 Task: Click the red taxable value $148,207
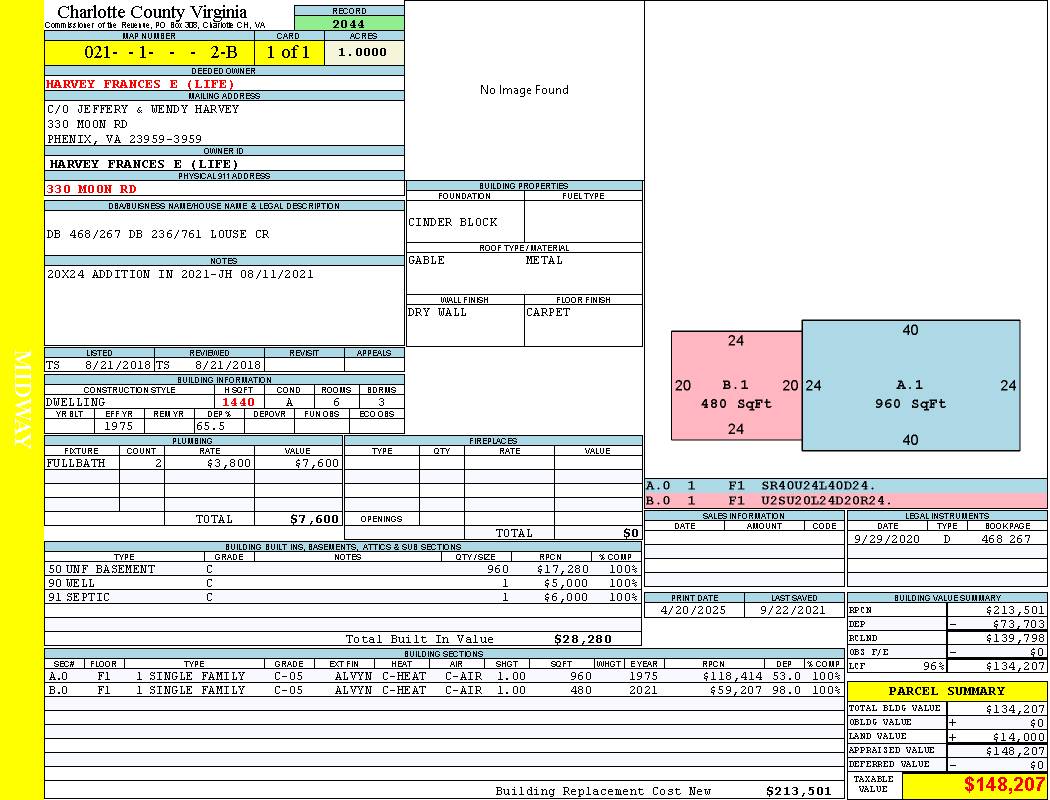tap(1004, 784)
